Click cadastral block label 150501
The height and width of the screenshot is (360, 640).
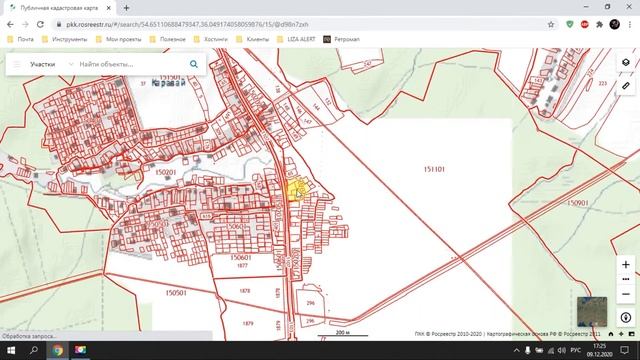pos(176,293)
